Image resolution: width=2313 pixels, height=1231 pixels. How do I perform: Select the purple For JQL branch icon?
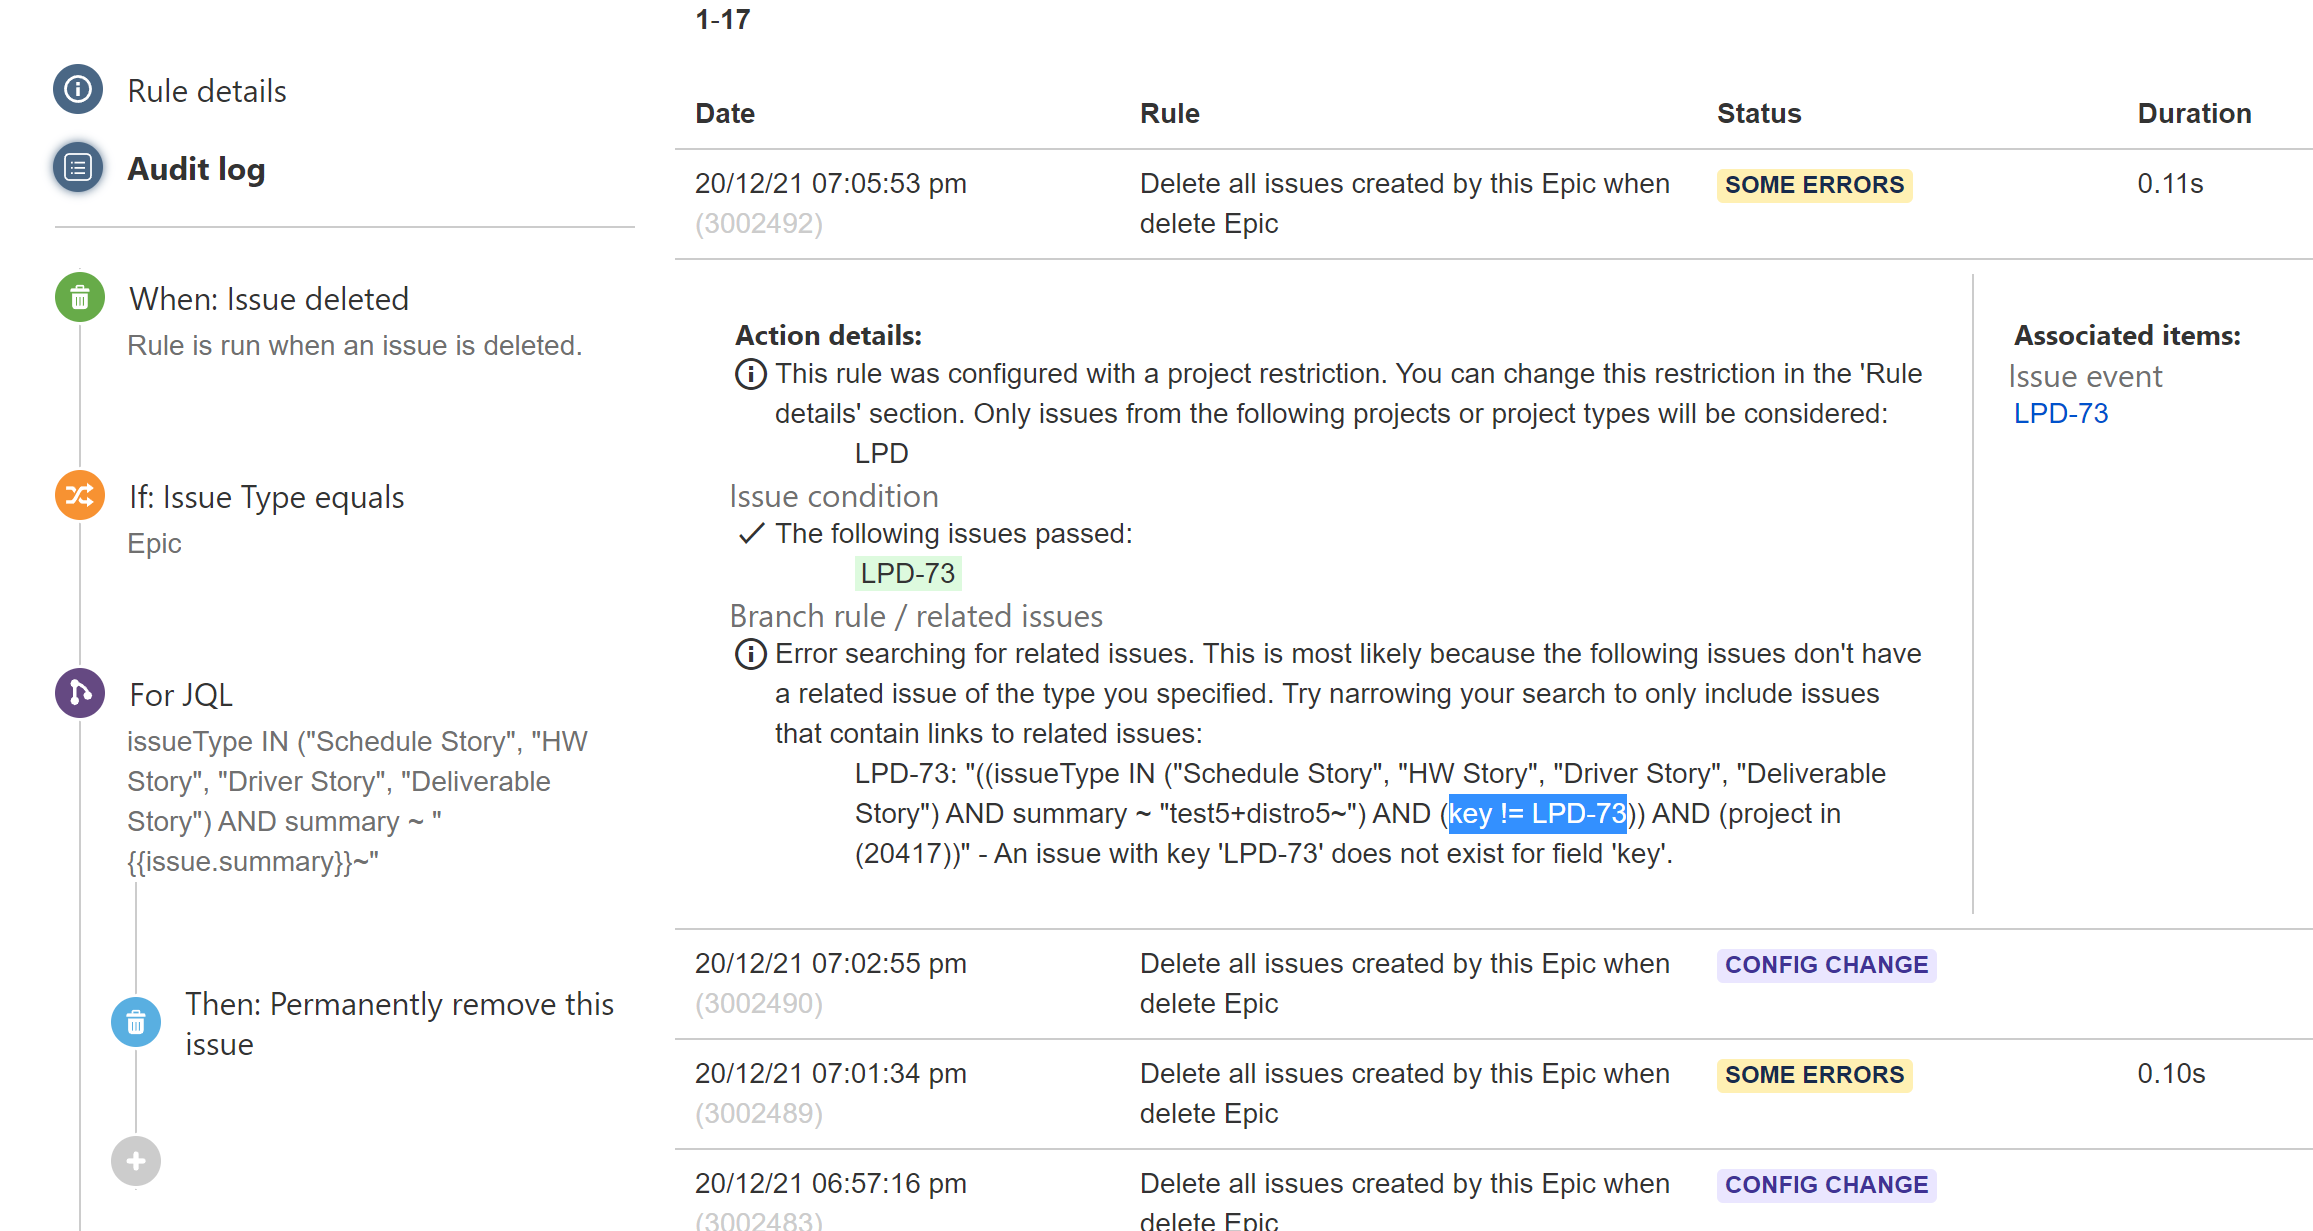(x=80, y=693)
